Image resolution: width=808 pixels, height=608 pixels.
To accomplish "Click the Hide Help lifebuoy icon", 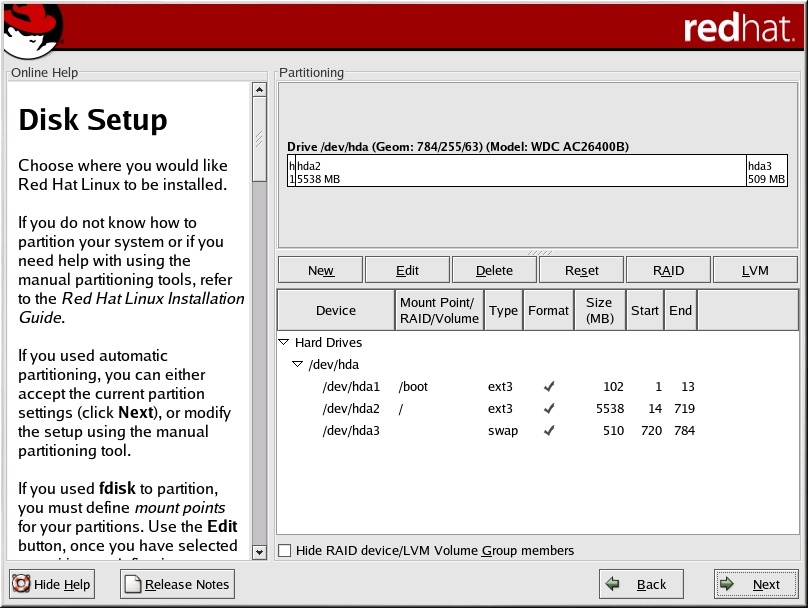I will click(21, 585).
